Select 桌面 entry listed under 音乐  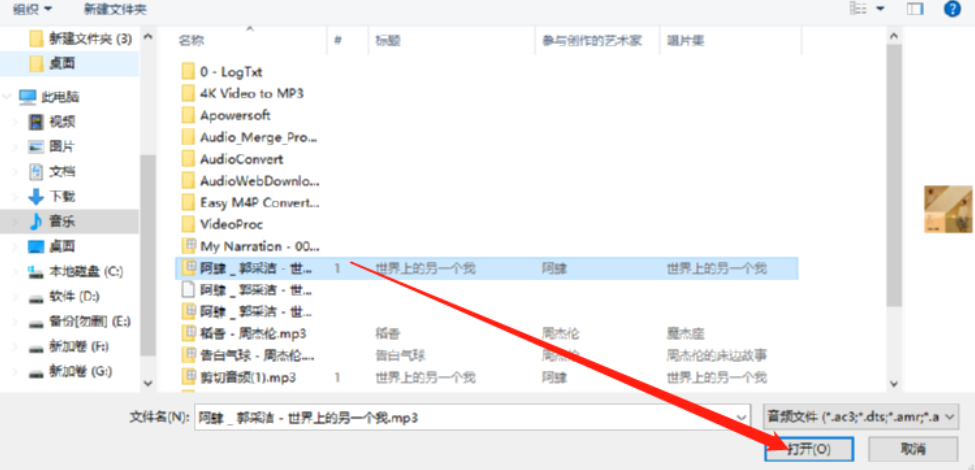coord(62,246)
